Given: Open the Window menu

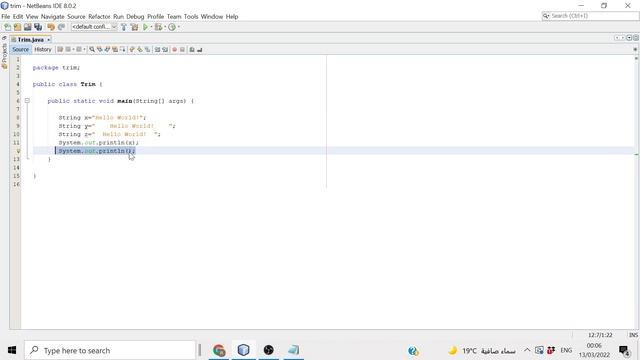Looking at the screenshot, I should coord(212,16).
